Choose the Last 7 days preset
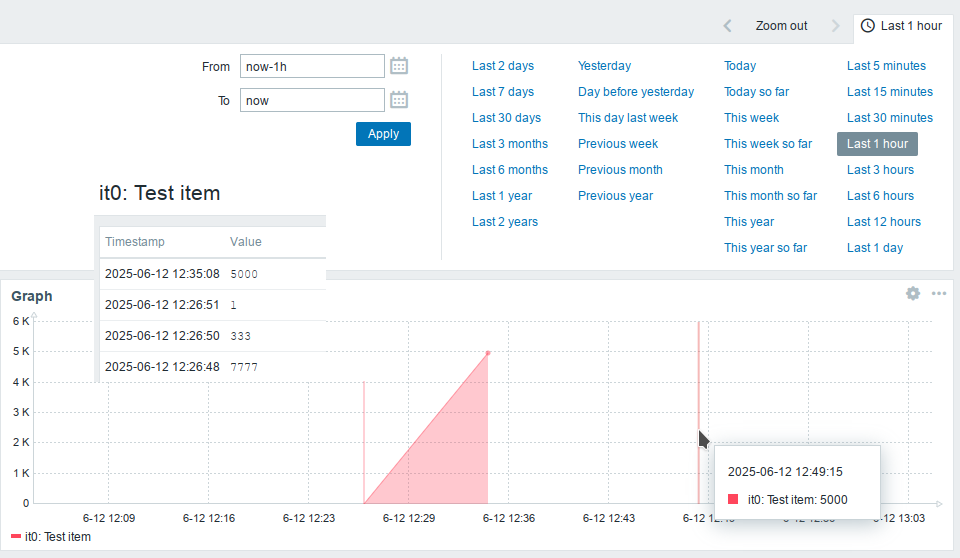 click(503, 92)
